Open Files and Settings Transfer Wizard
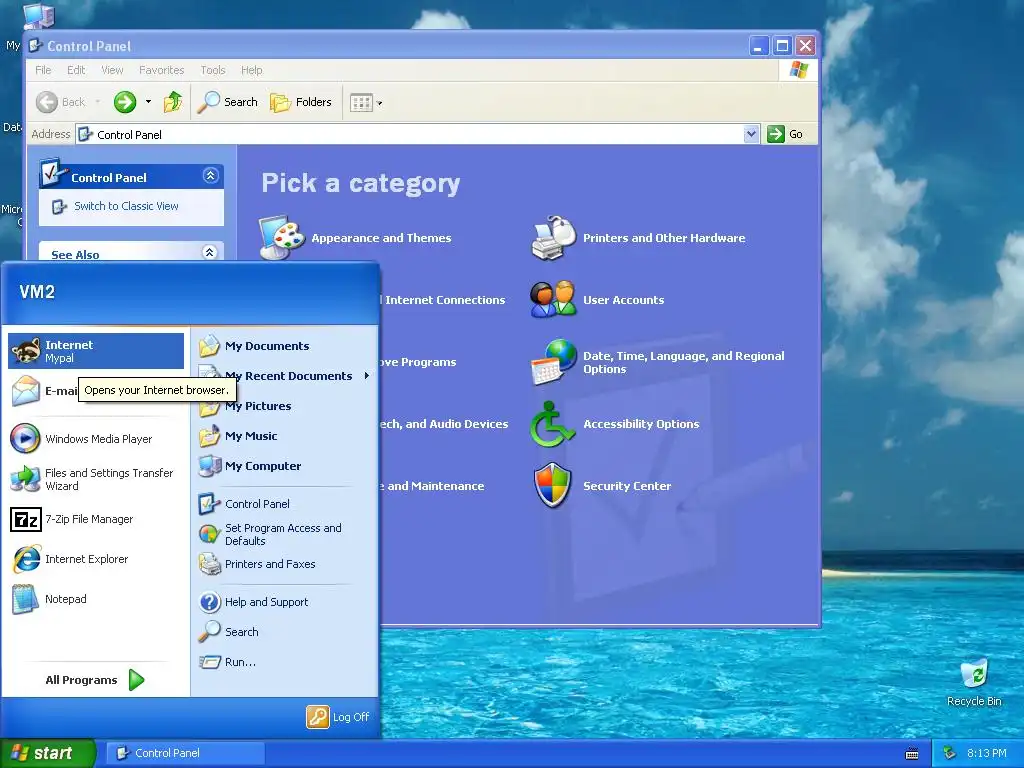Viewport: 1024px width, 768px height. click(96, 479)
